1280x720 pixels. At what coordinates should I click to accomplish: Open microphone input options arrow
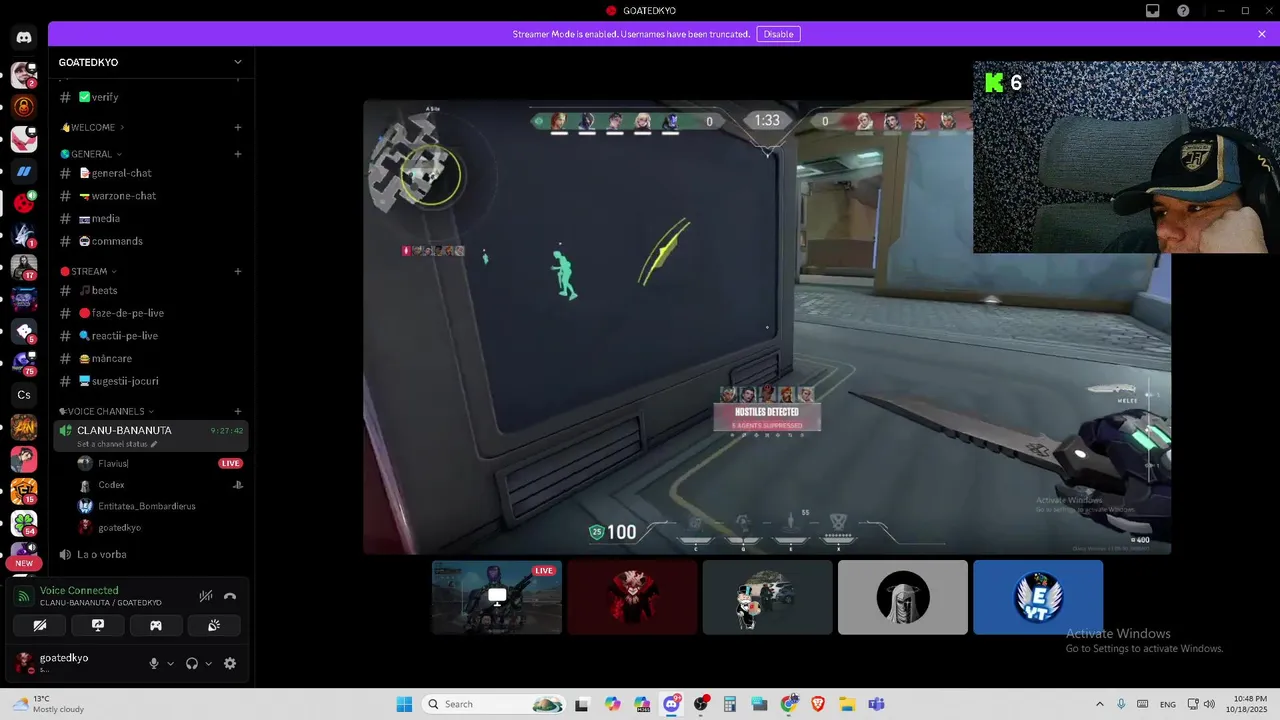pos(170,664)
